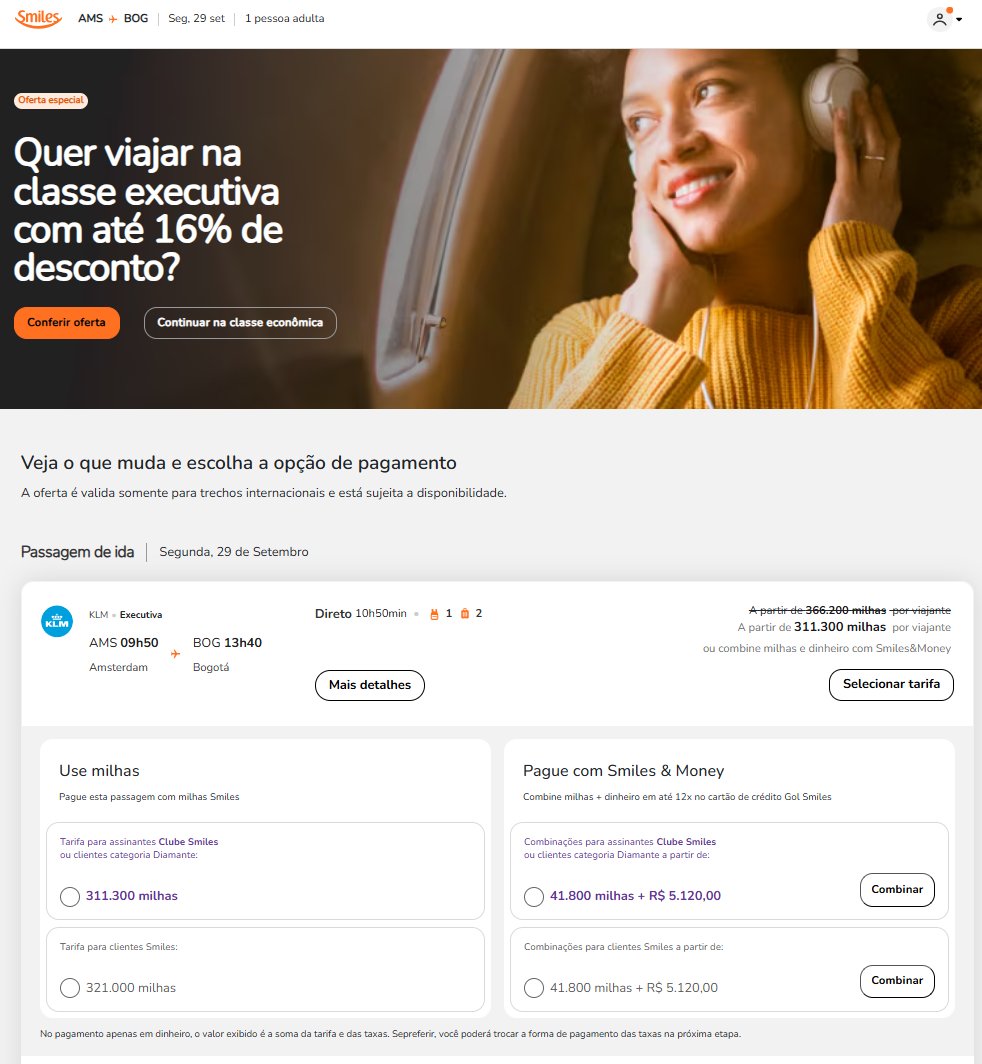
Task: Click the checked baggage icon
Action: pyautogui.click(x=465, y=613)
